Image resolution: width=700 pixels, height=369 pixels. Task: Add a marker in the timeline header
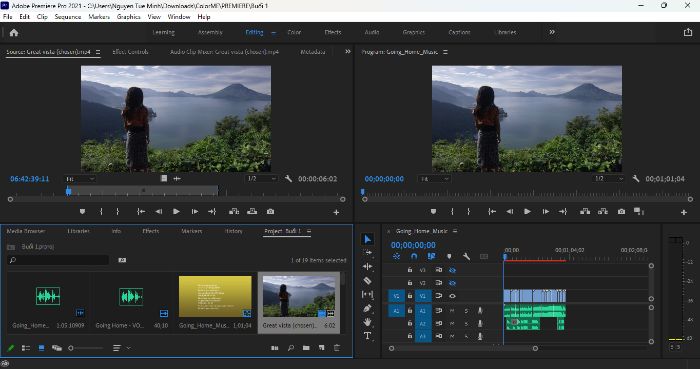pos(449,256)
